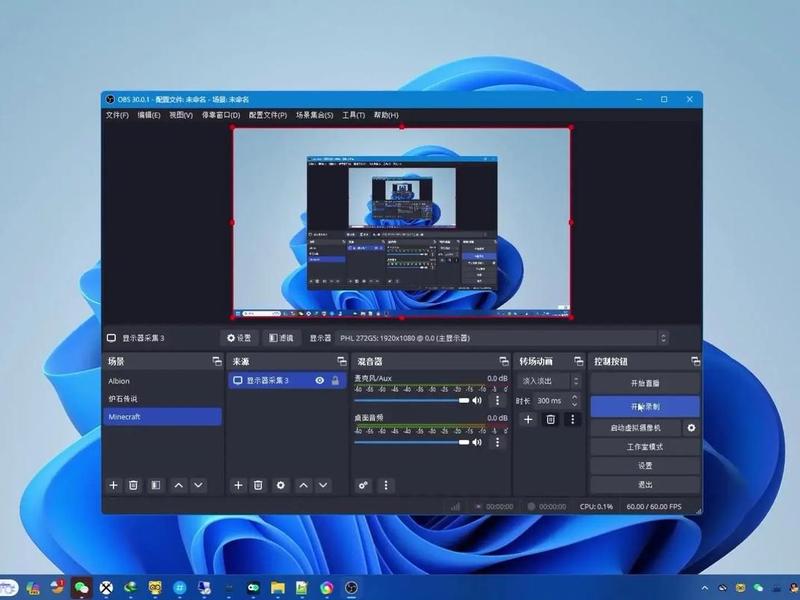This screenshot has height=600, width=800.
Task: Open the 编辑(E) menu
Action: [149, 115]
